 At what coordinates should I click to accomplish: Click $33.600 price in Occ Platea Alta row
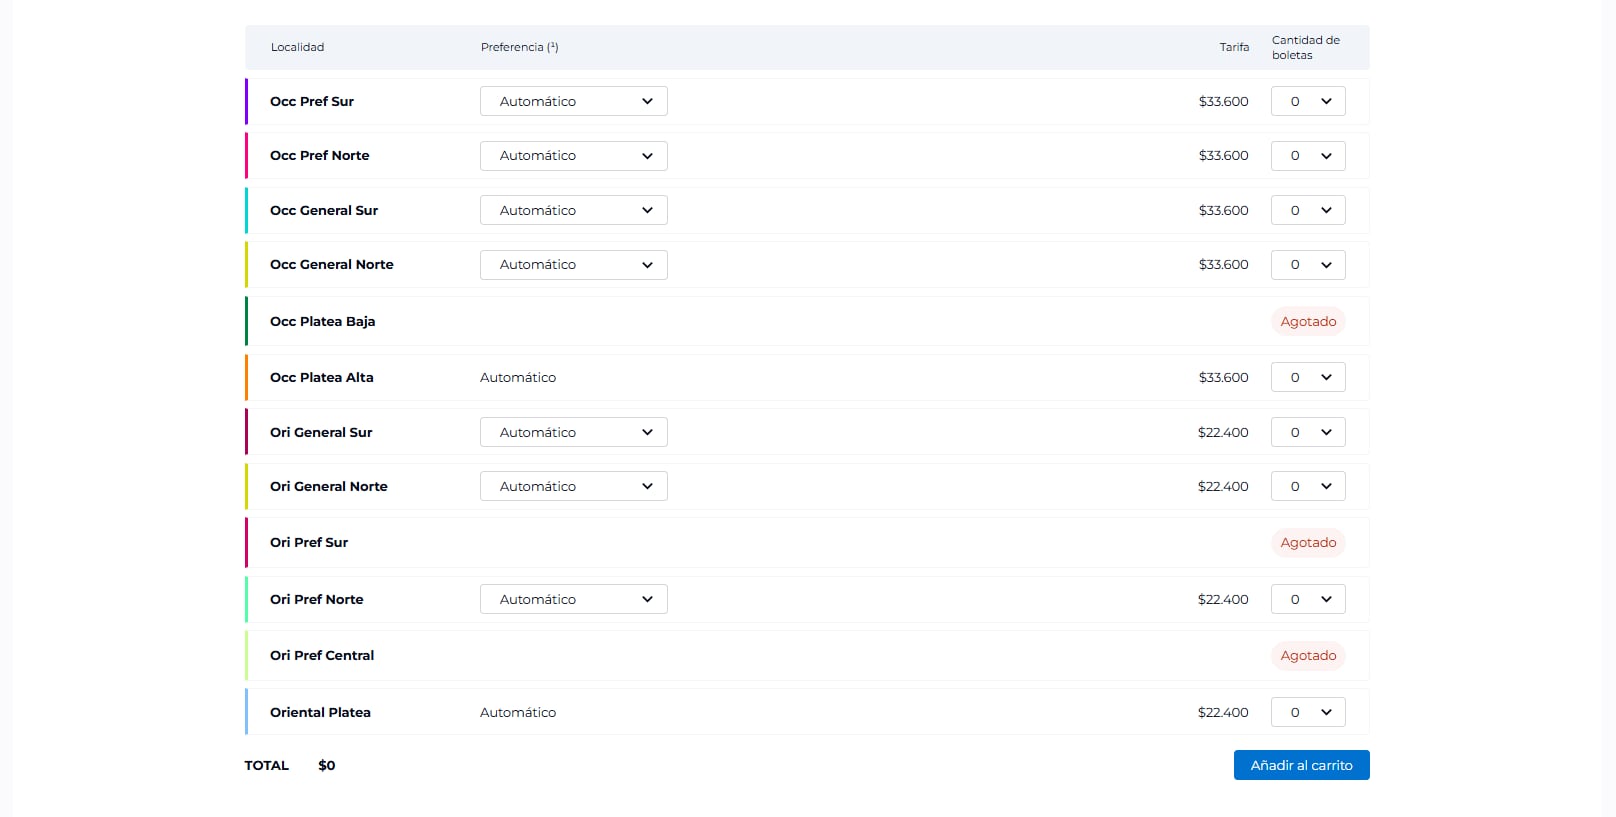1224,377
